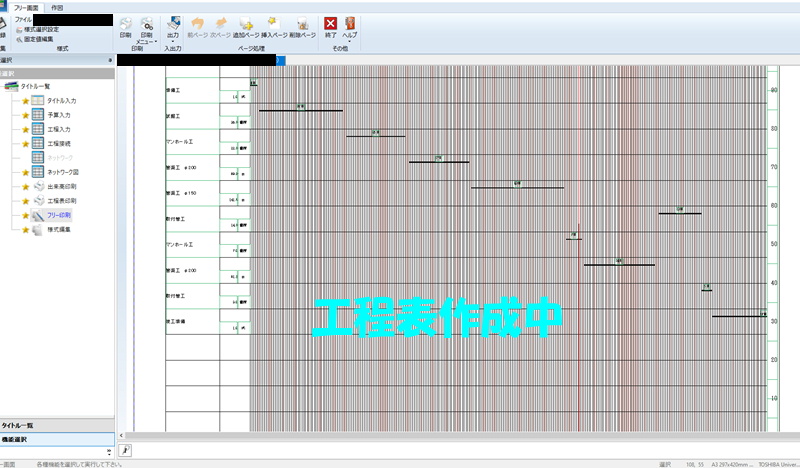The width and height of the screenshot is (800, 468).
Task: Switch to the フリー画面 ribbon tab
Action: (x=26, y=6)
